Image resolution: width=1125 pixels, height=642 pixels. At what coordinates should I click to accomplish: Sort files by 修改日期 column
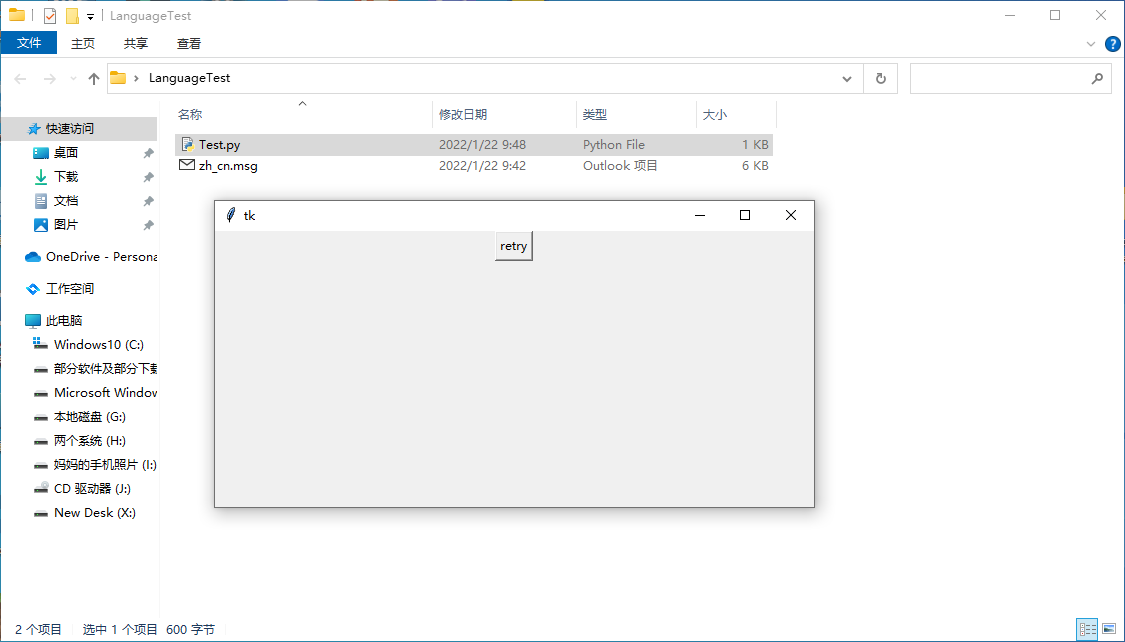pyautogui.click(x=463, y=114)
